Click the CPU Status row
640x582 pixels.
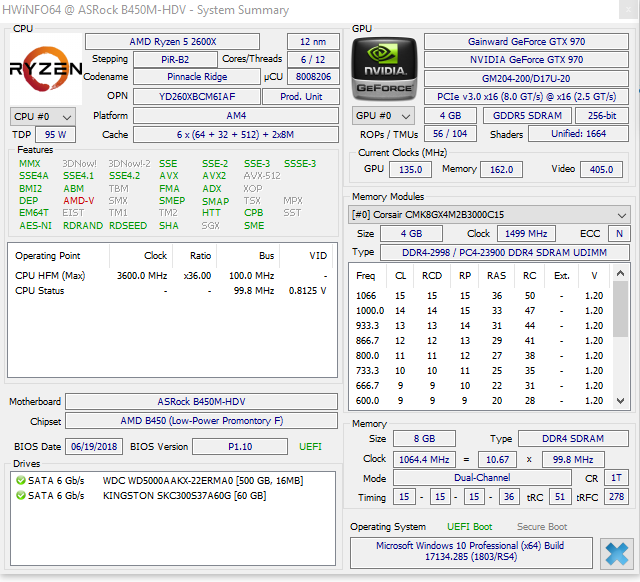tap(171, 291)
